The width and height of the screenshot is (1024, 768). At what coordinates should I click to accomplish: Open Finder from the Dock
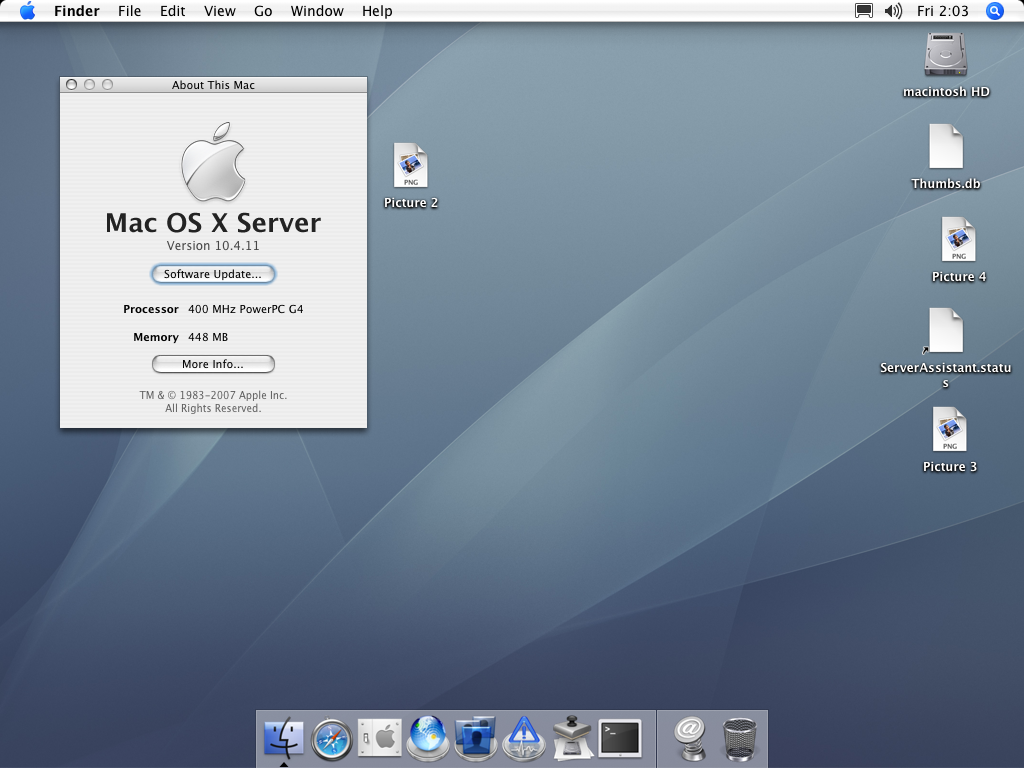click(283, 739)
